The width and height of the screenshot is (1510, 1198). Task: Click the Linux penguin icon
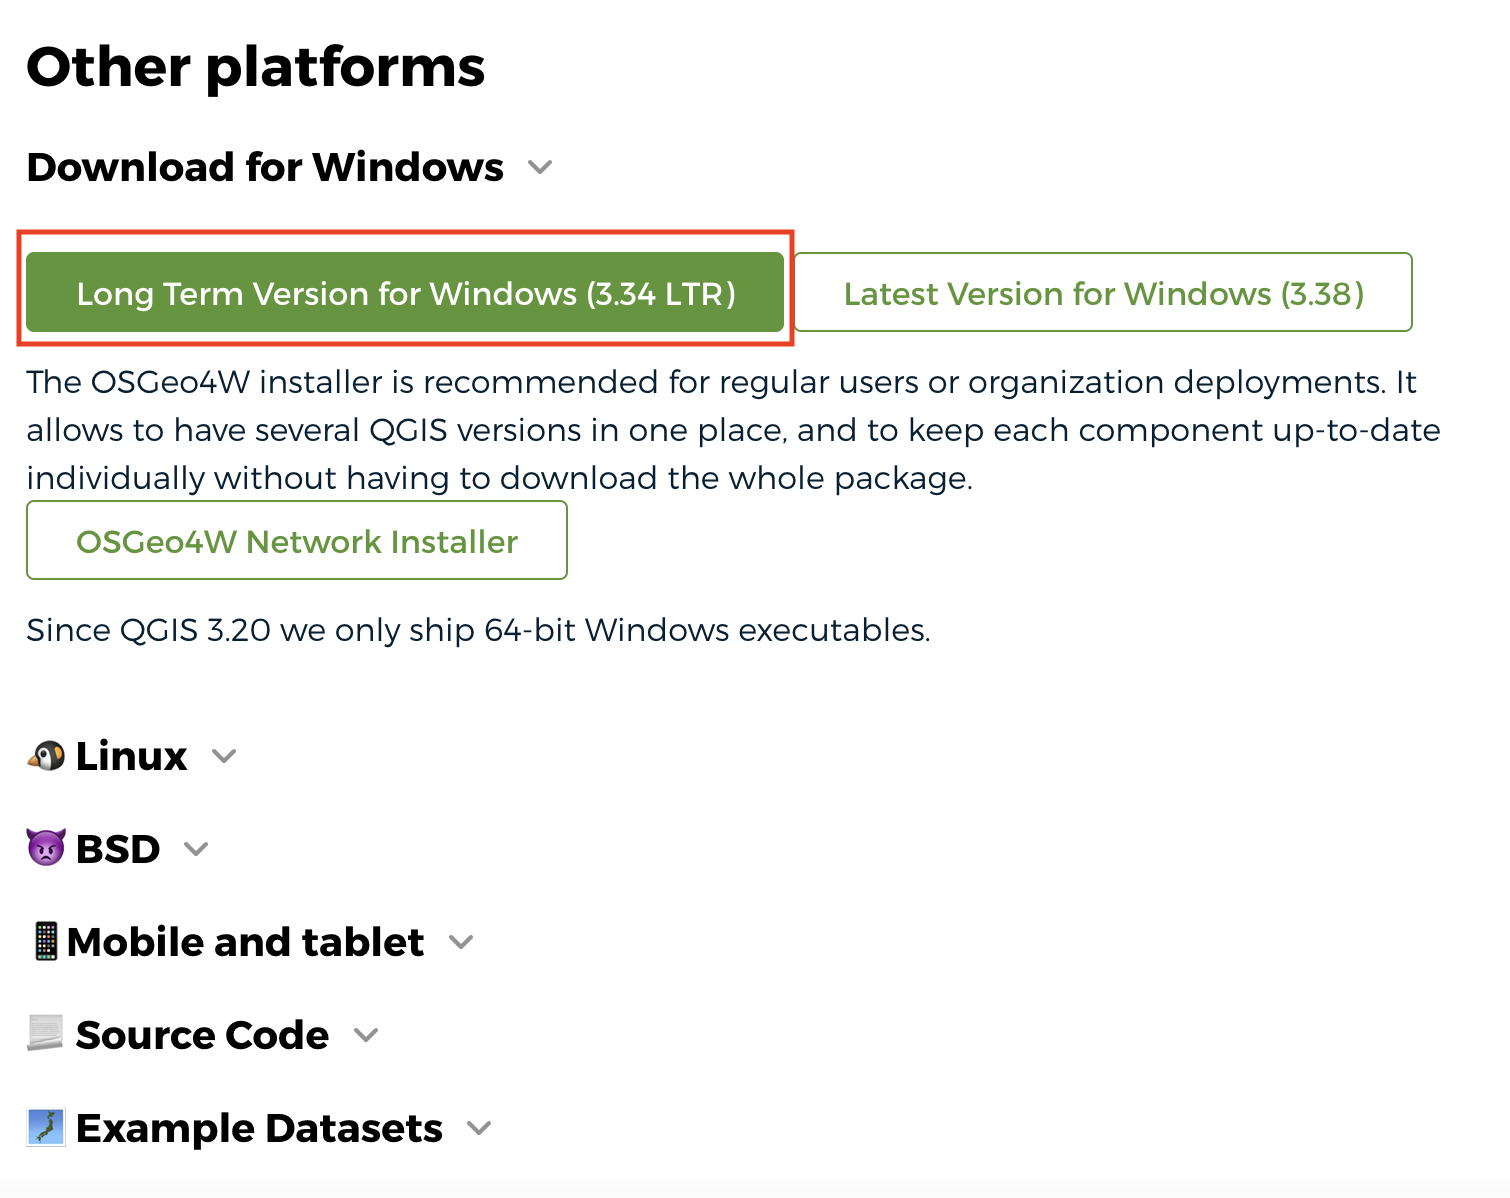tap(46, 756)
